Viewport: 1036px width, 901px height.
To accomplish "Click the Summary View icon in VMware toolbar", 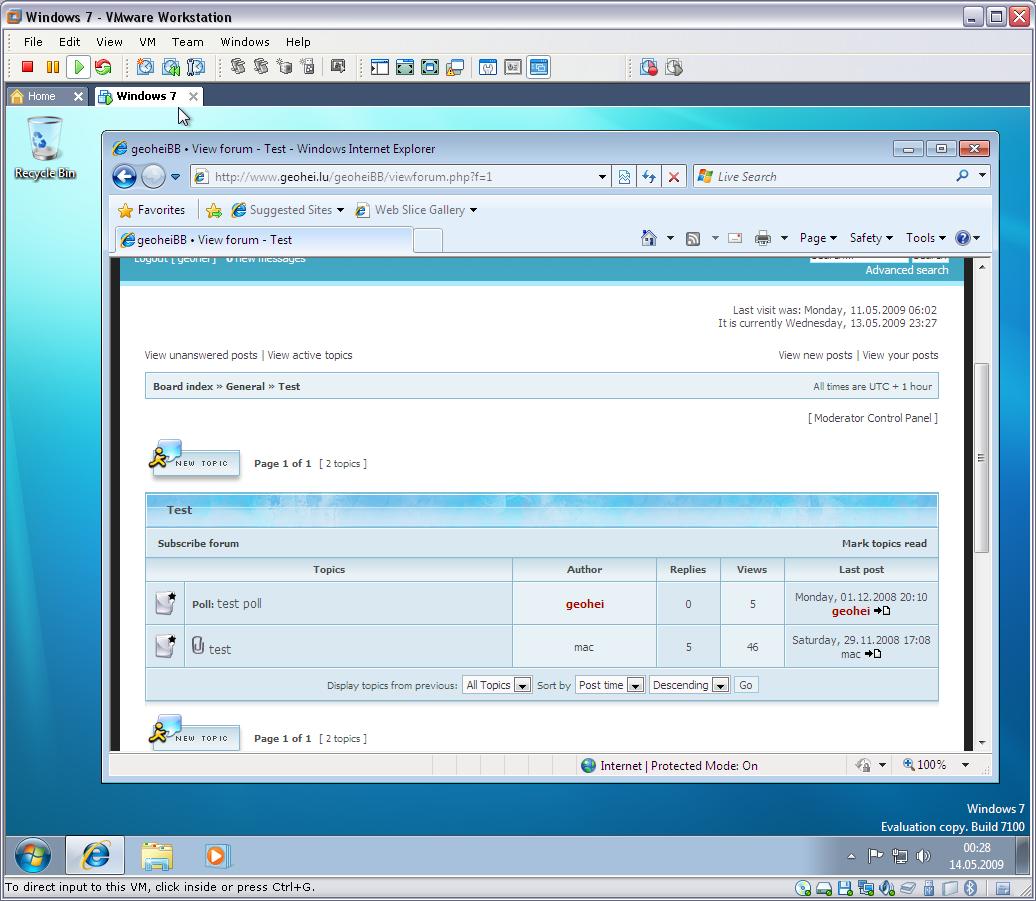I will click(x=488, y=67).
